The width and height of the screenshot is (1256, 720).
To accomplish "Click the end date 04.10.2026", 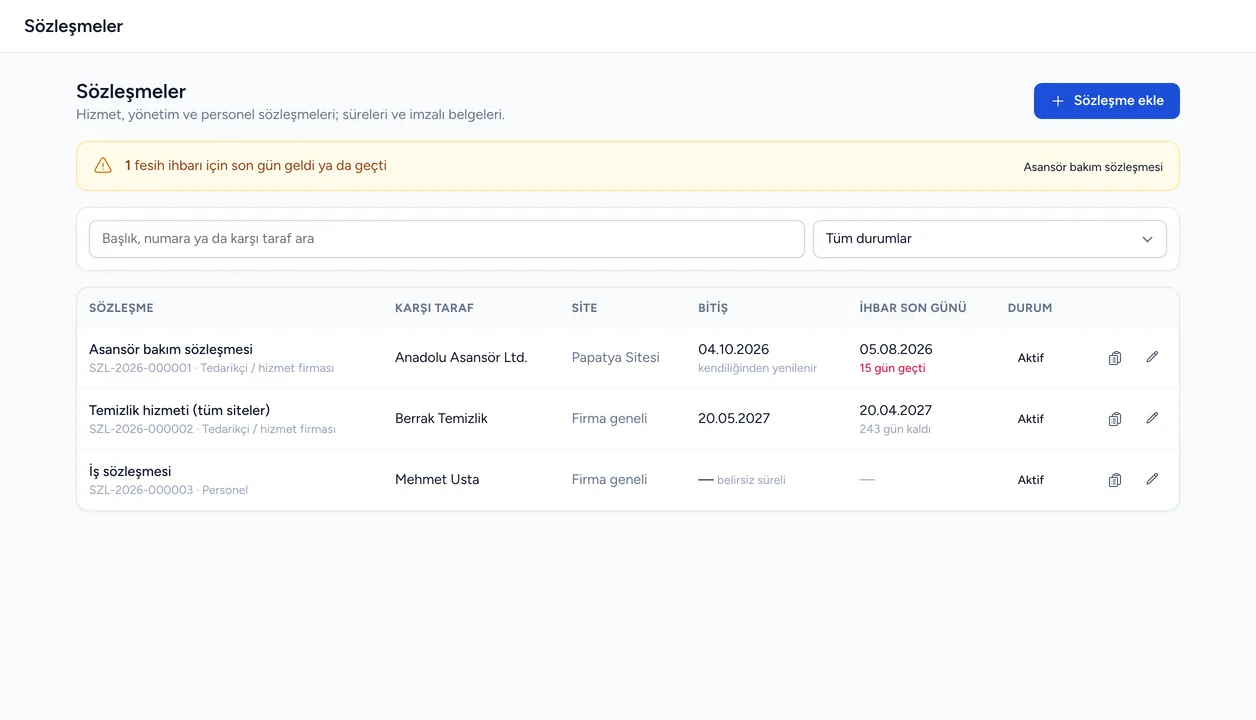I will 734,349.
